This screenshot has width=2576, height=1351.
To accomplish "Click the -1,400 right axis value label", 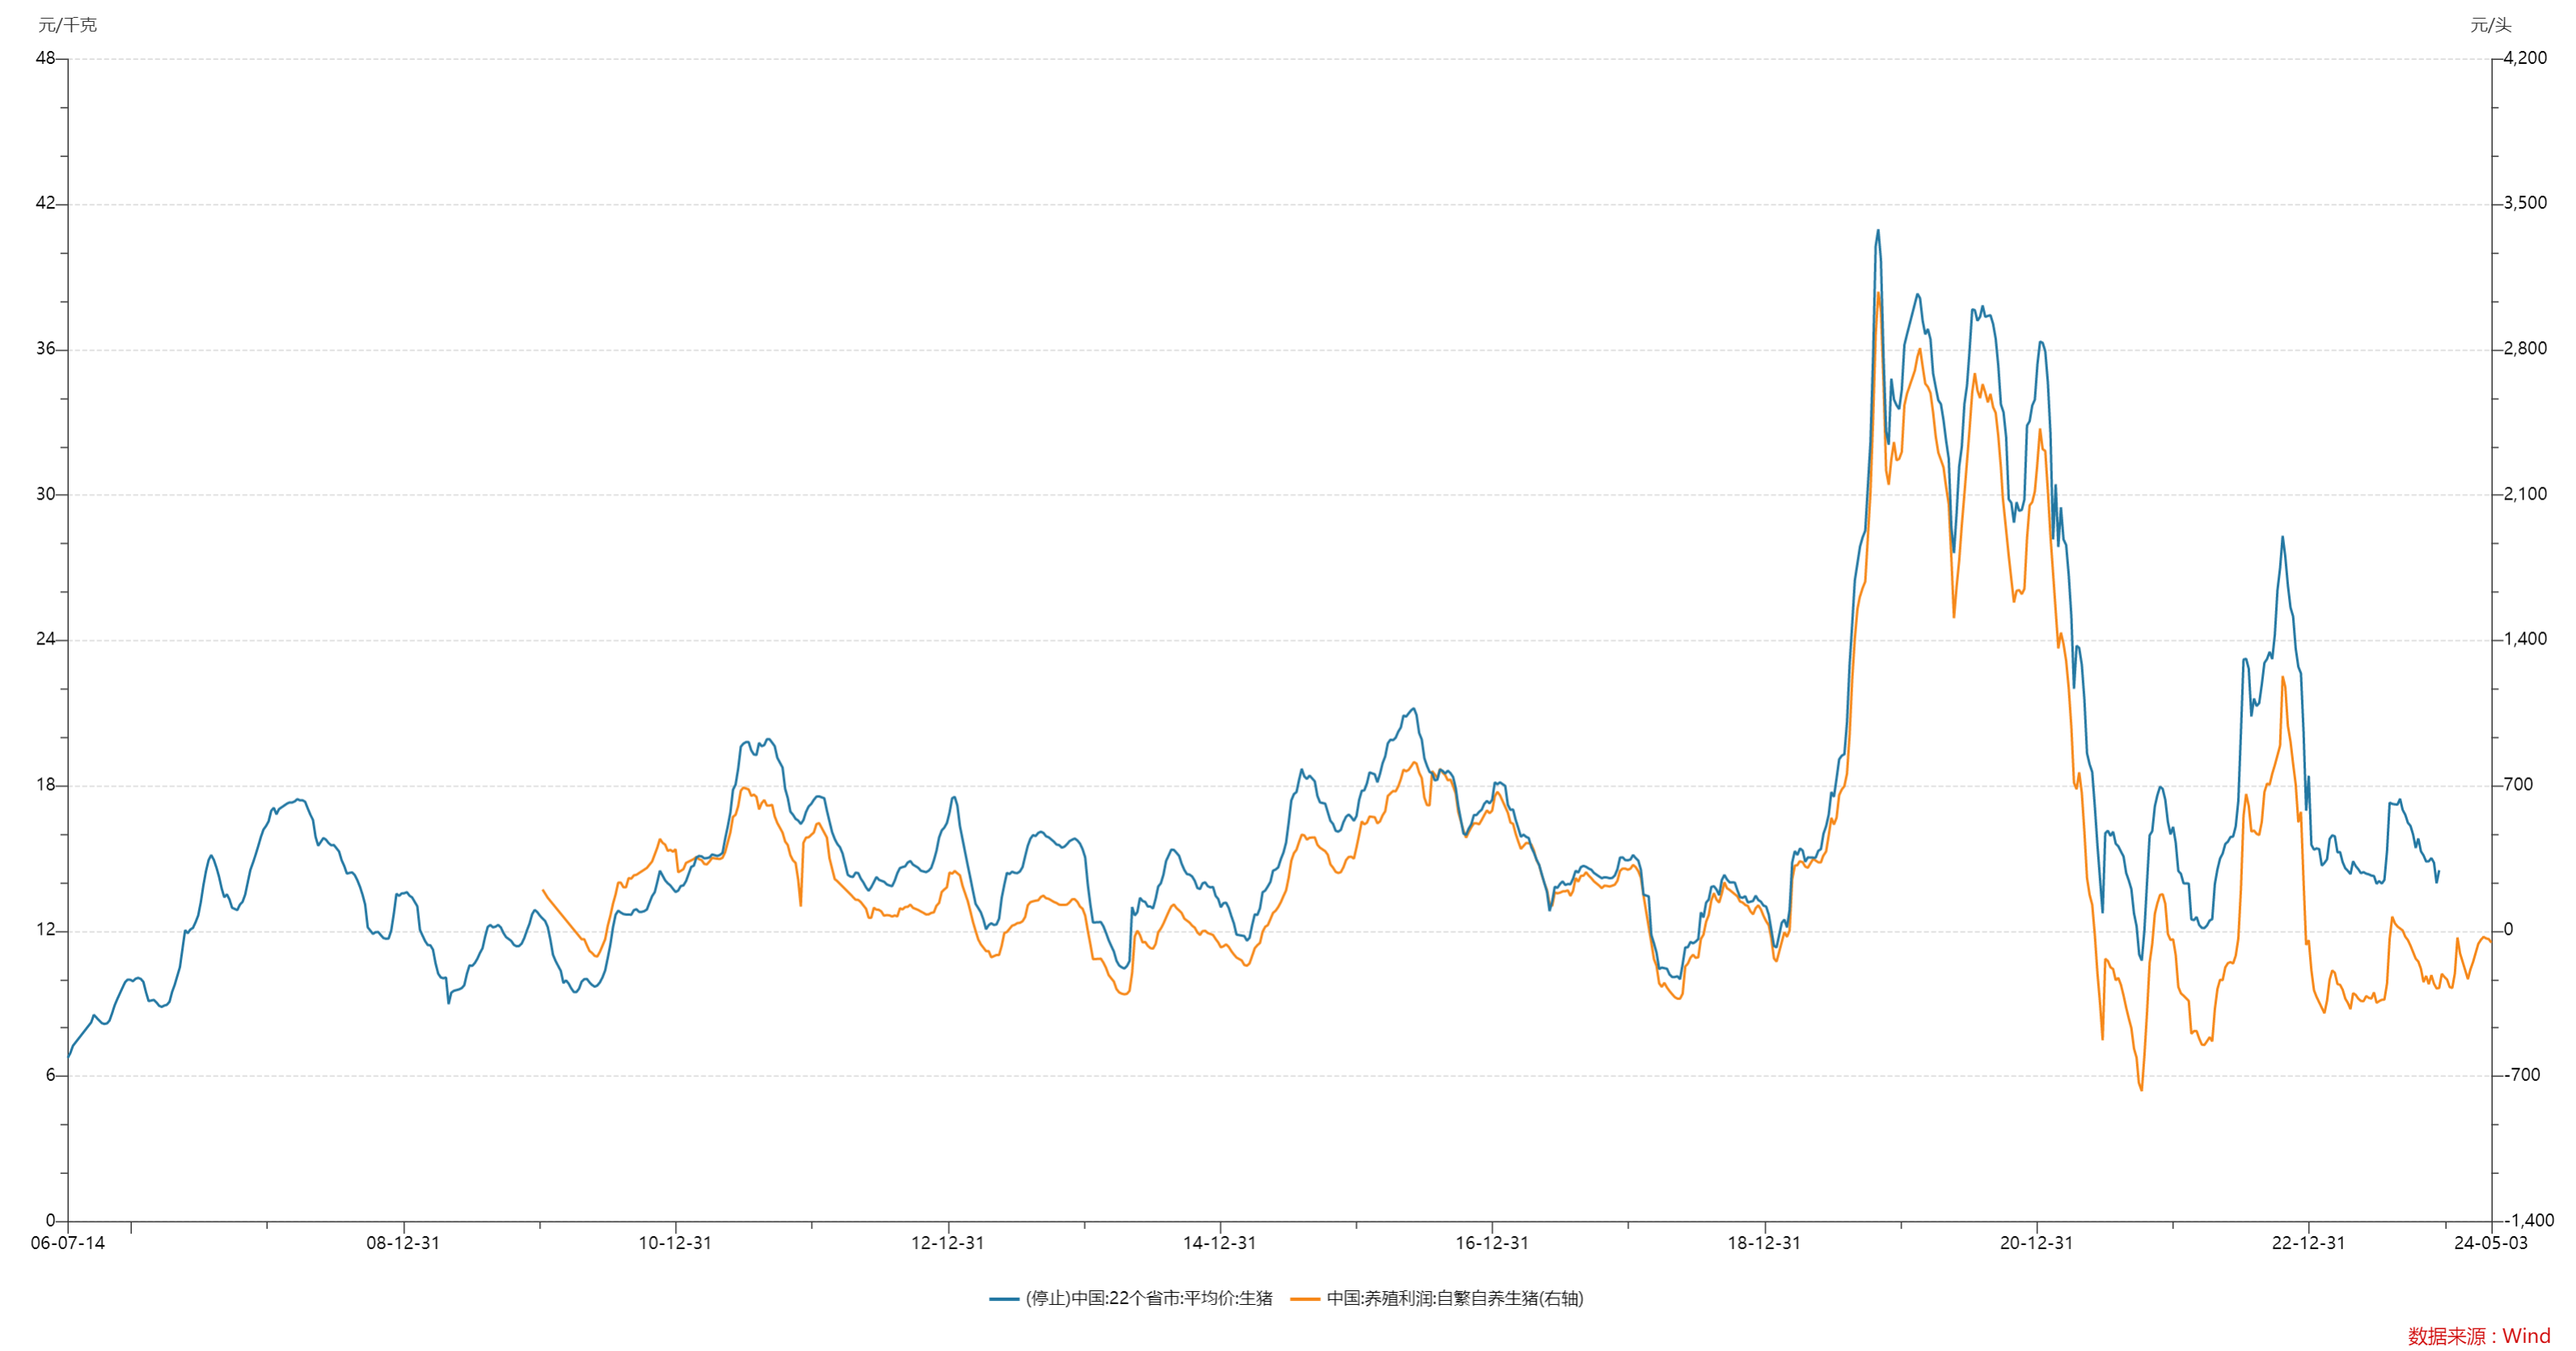I will pyautogui.click(x=2528, y=1220).
